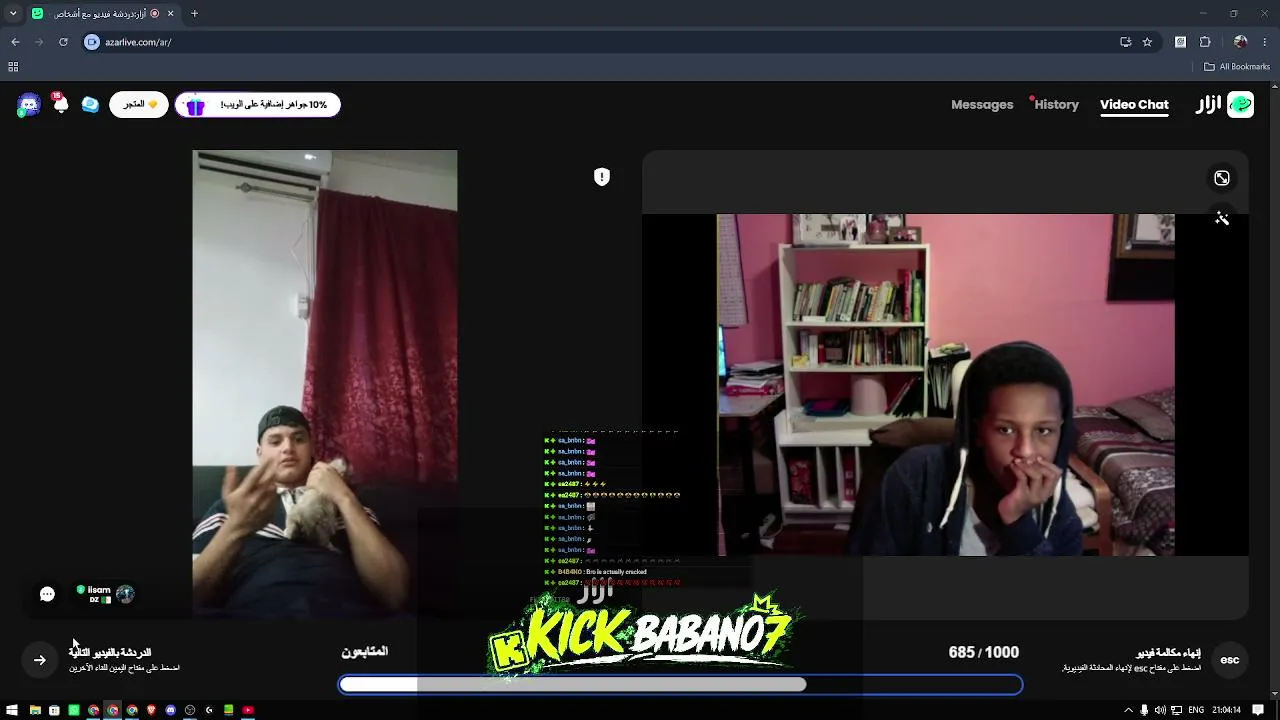Screen dimensions: 1280x720
Task: View site information icon in address bar
Action: (x=92, y=42)
